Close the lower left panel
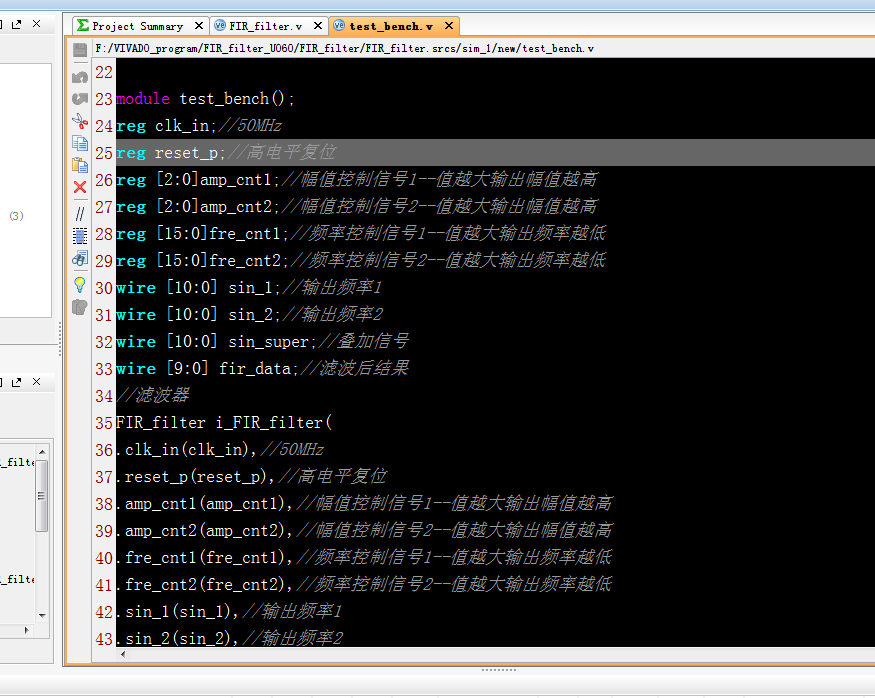This screenshot has height=698, width=875. [36, 382]
